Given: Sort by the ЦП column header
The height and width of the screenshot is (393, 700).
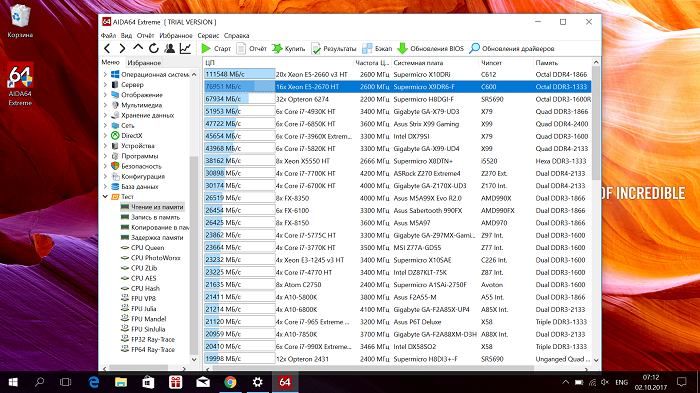Looking at the screenshot, I should pos(278,63).
